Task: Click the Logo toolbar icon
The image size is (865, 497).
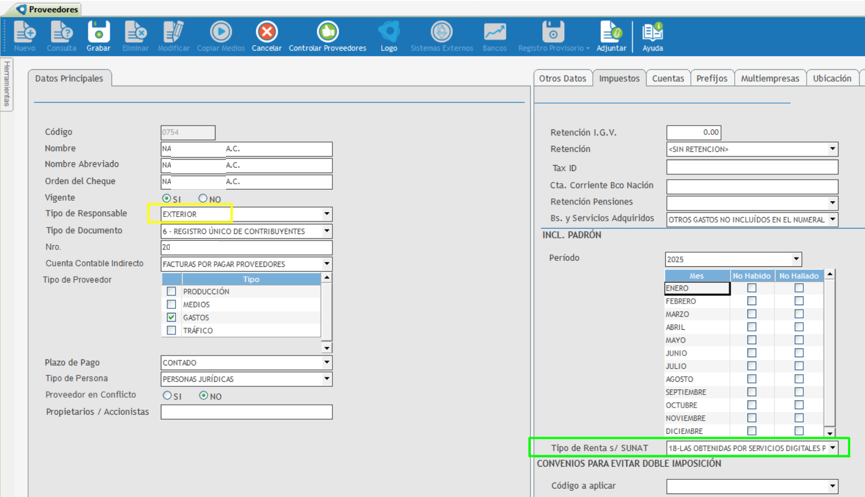Action: (x=389, y=36)
